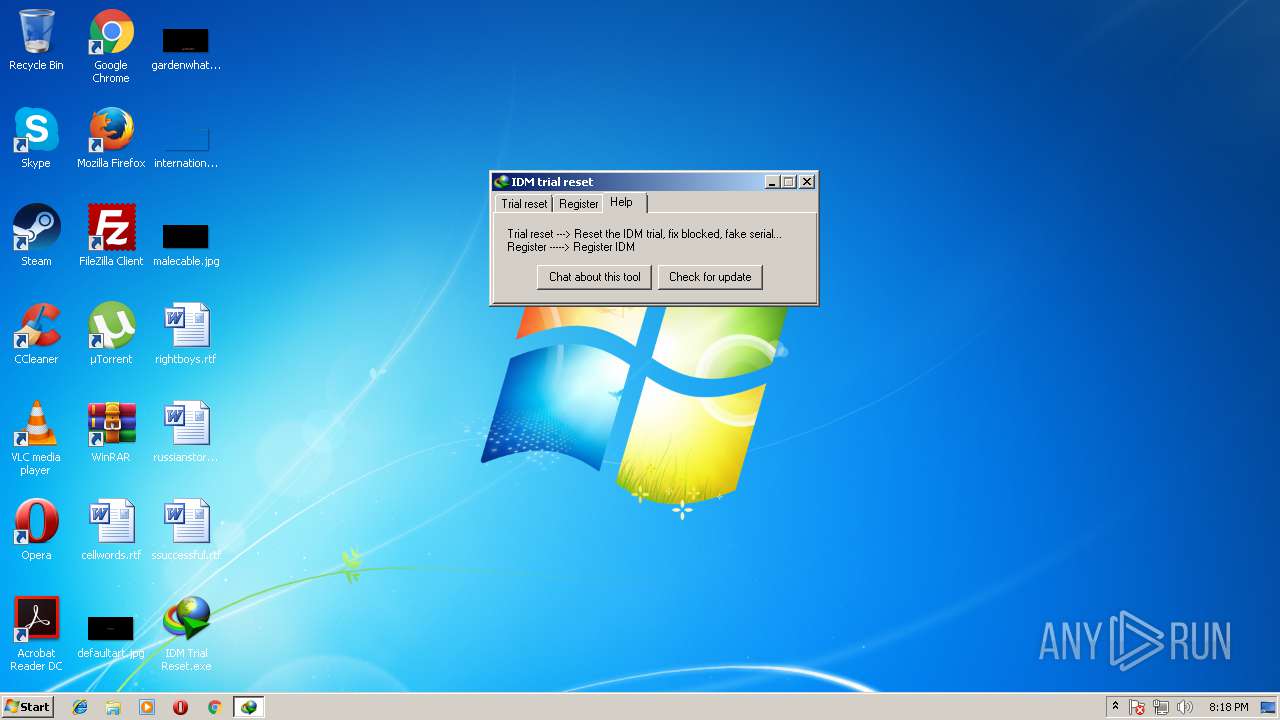This screenshot has height=720, width=1280.
Task: Switch to the Trial reset tab
Action: coord(524,203)
